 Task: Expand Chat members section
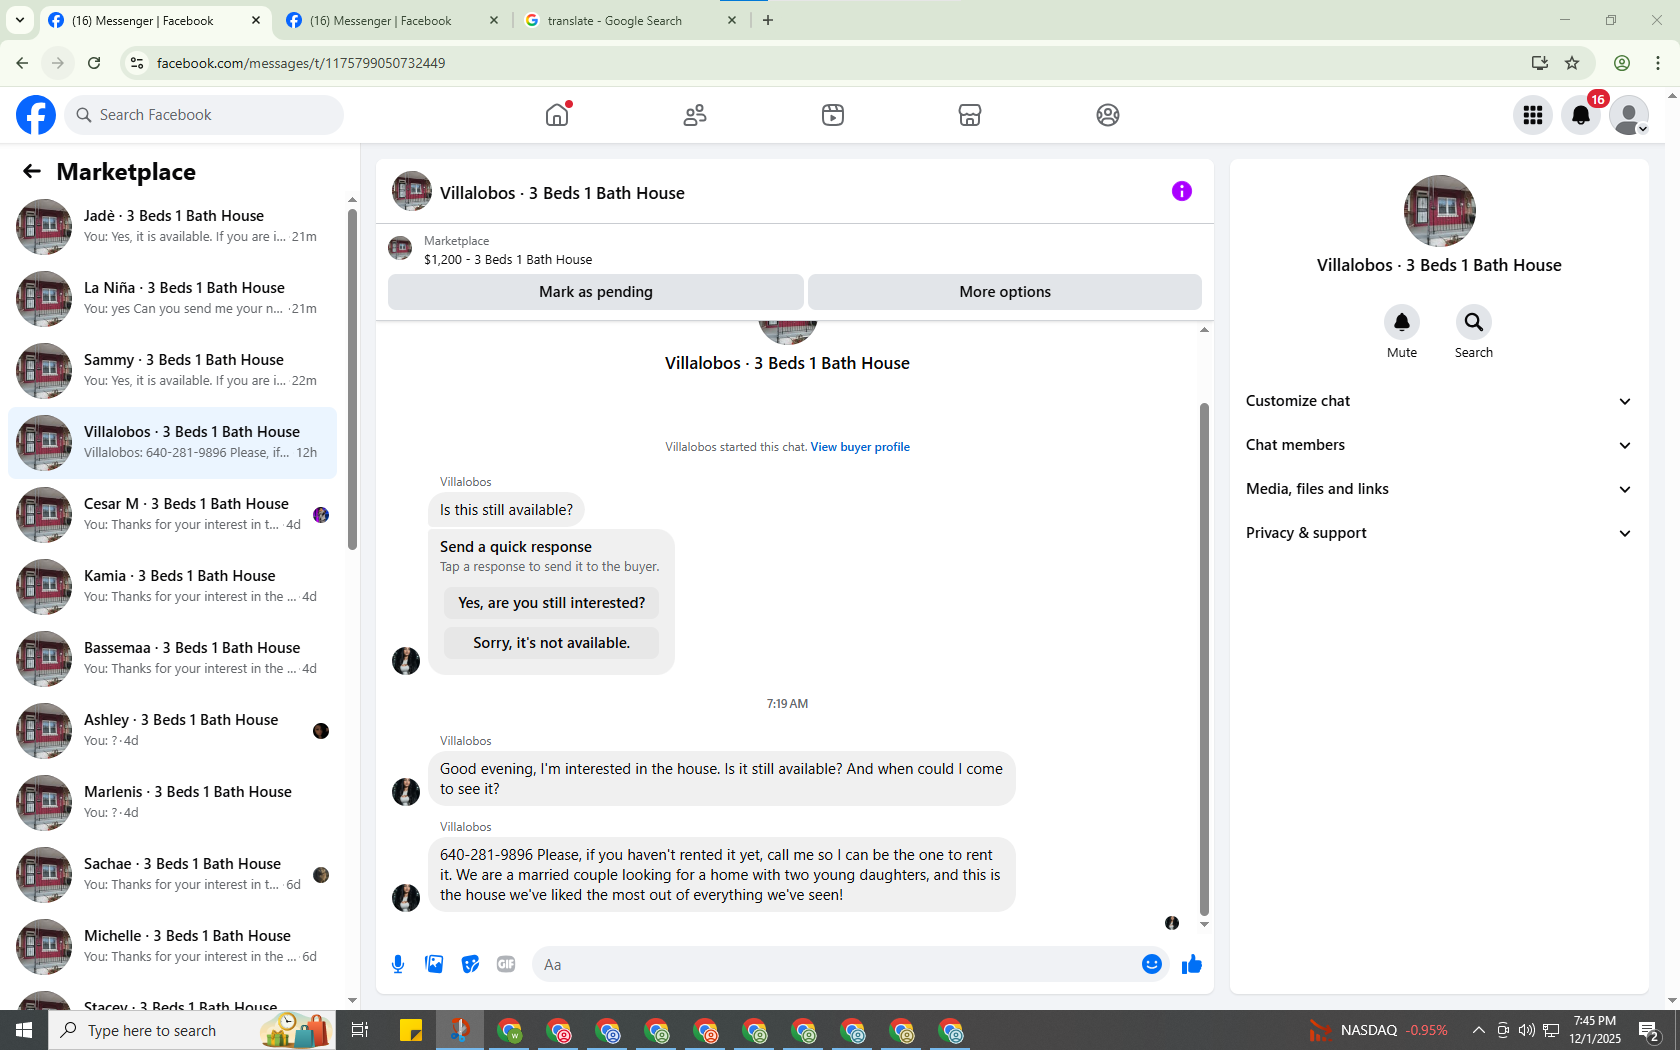1439,445
